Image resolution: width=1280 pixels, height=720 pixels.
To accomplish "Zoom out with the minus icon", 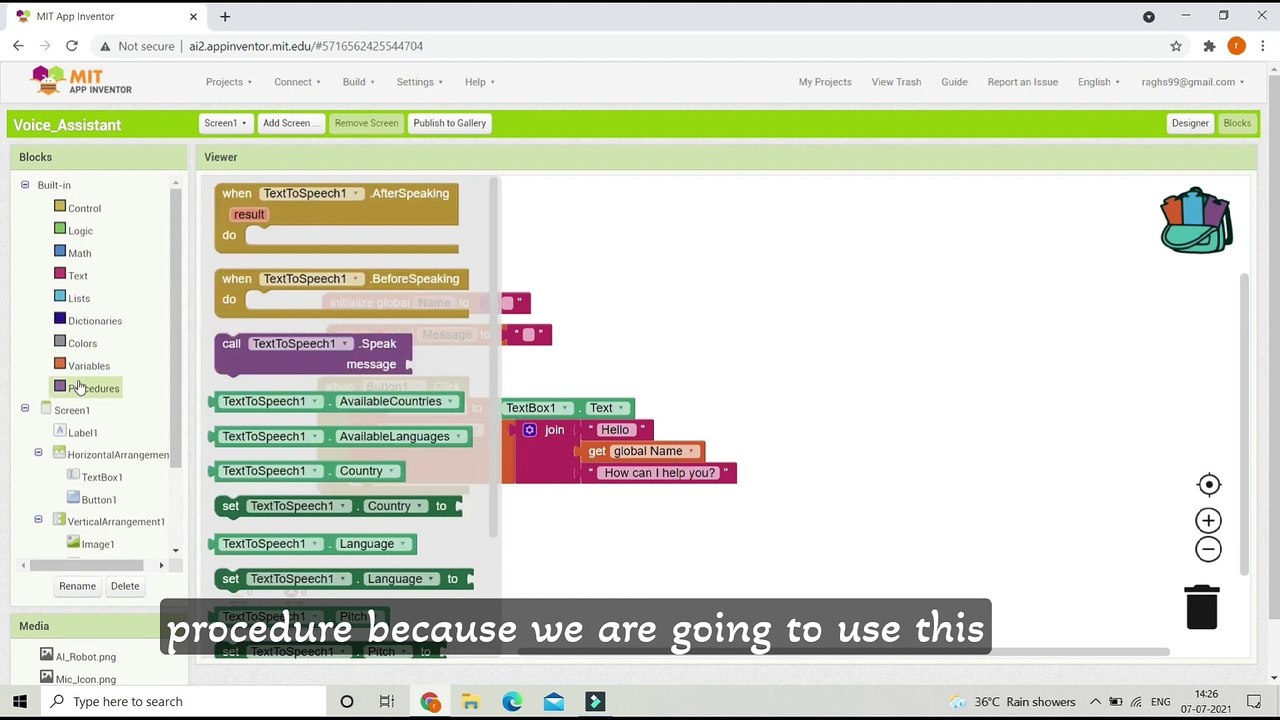I will coord(1208,549).
